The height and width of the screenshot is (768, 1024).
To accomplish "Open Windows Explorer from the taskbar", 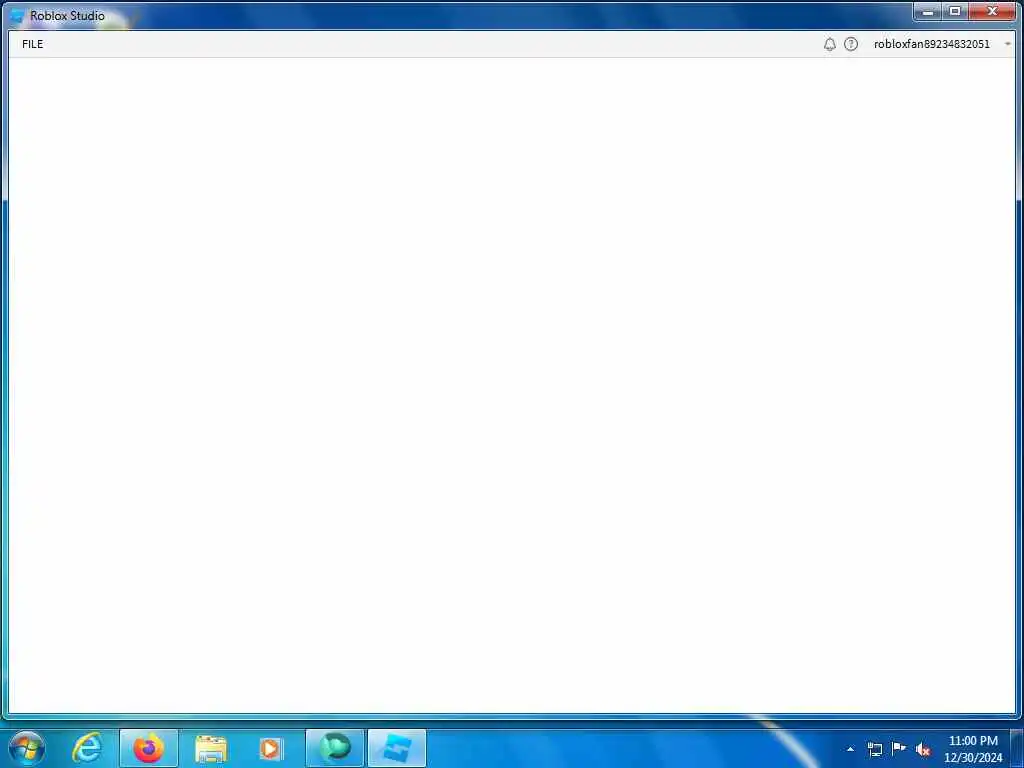I will click(x=210, y=748).
